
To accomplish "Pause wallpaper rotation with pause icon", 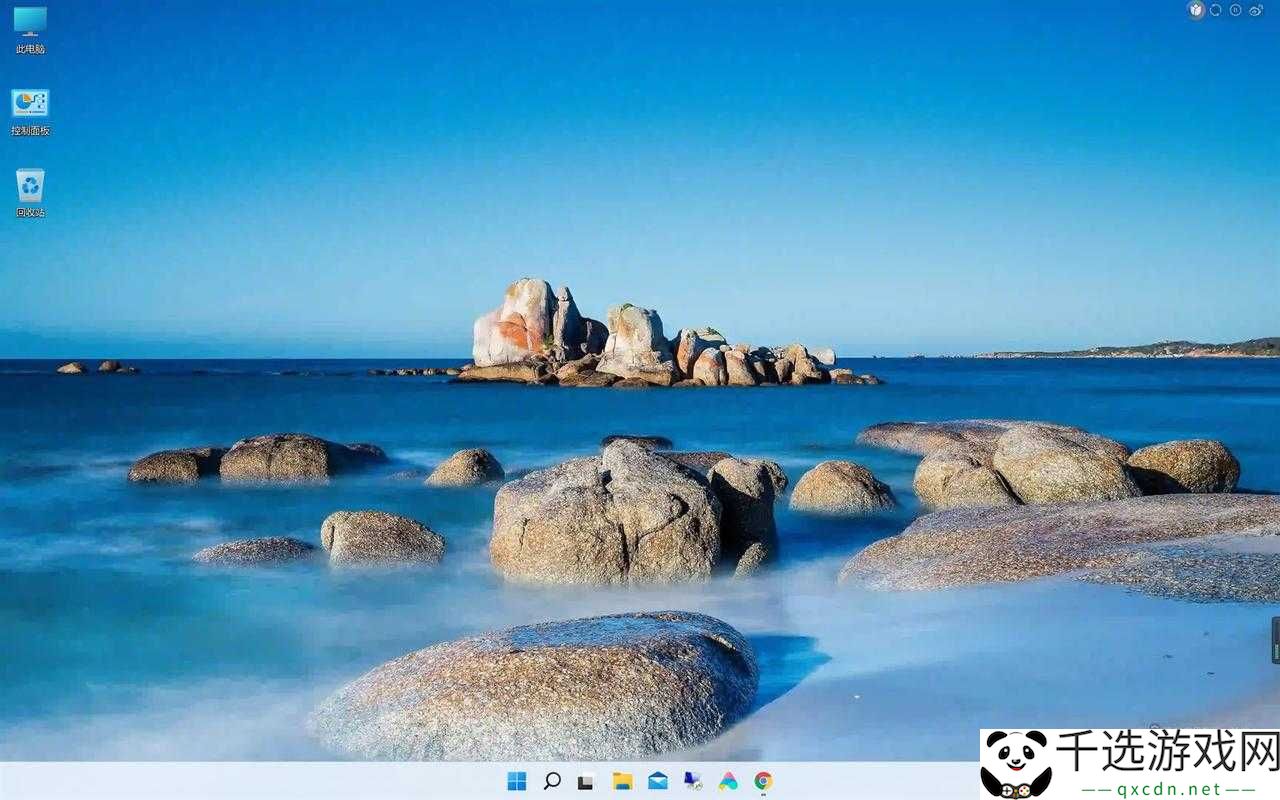I will click(x=1235, y=10).
